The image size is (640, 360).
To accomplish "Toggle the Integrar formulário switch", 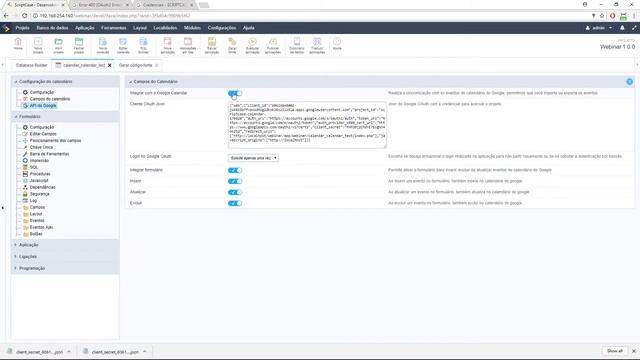I will (235, 170).
